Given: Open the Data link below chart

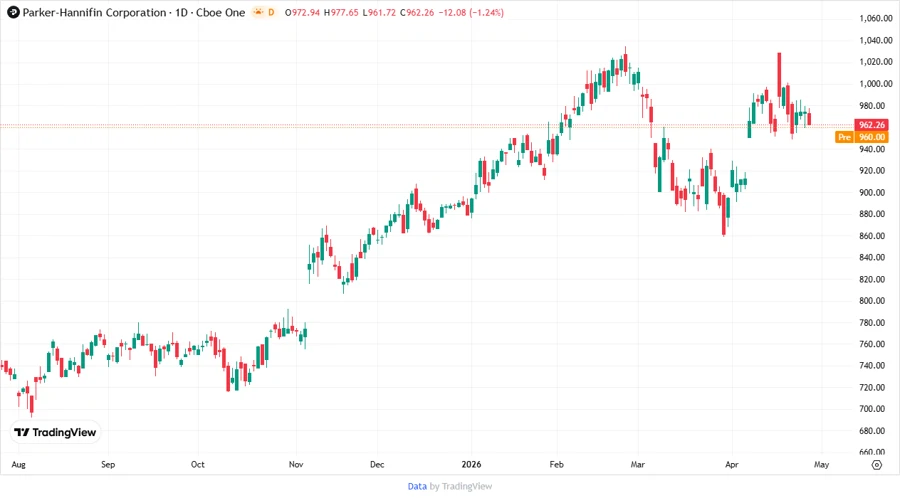Looking at the screenshot, I should (417, 486).
